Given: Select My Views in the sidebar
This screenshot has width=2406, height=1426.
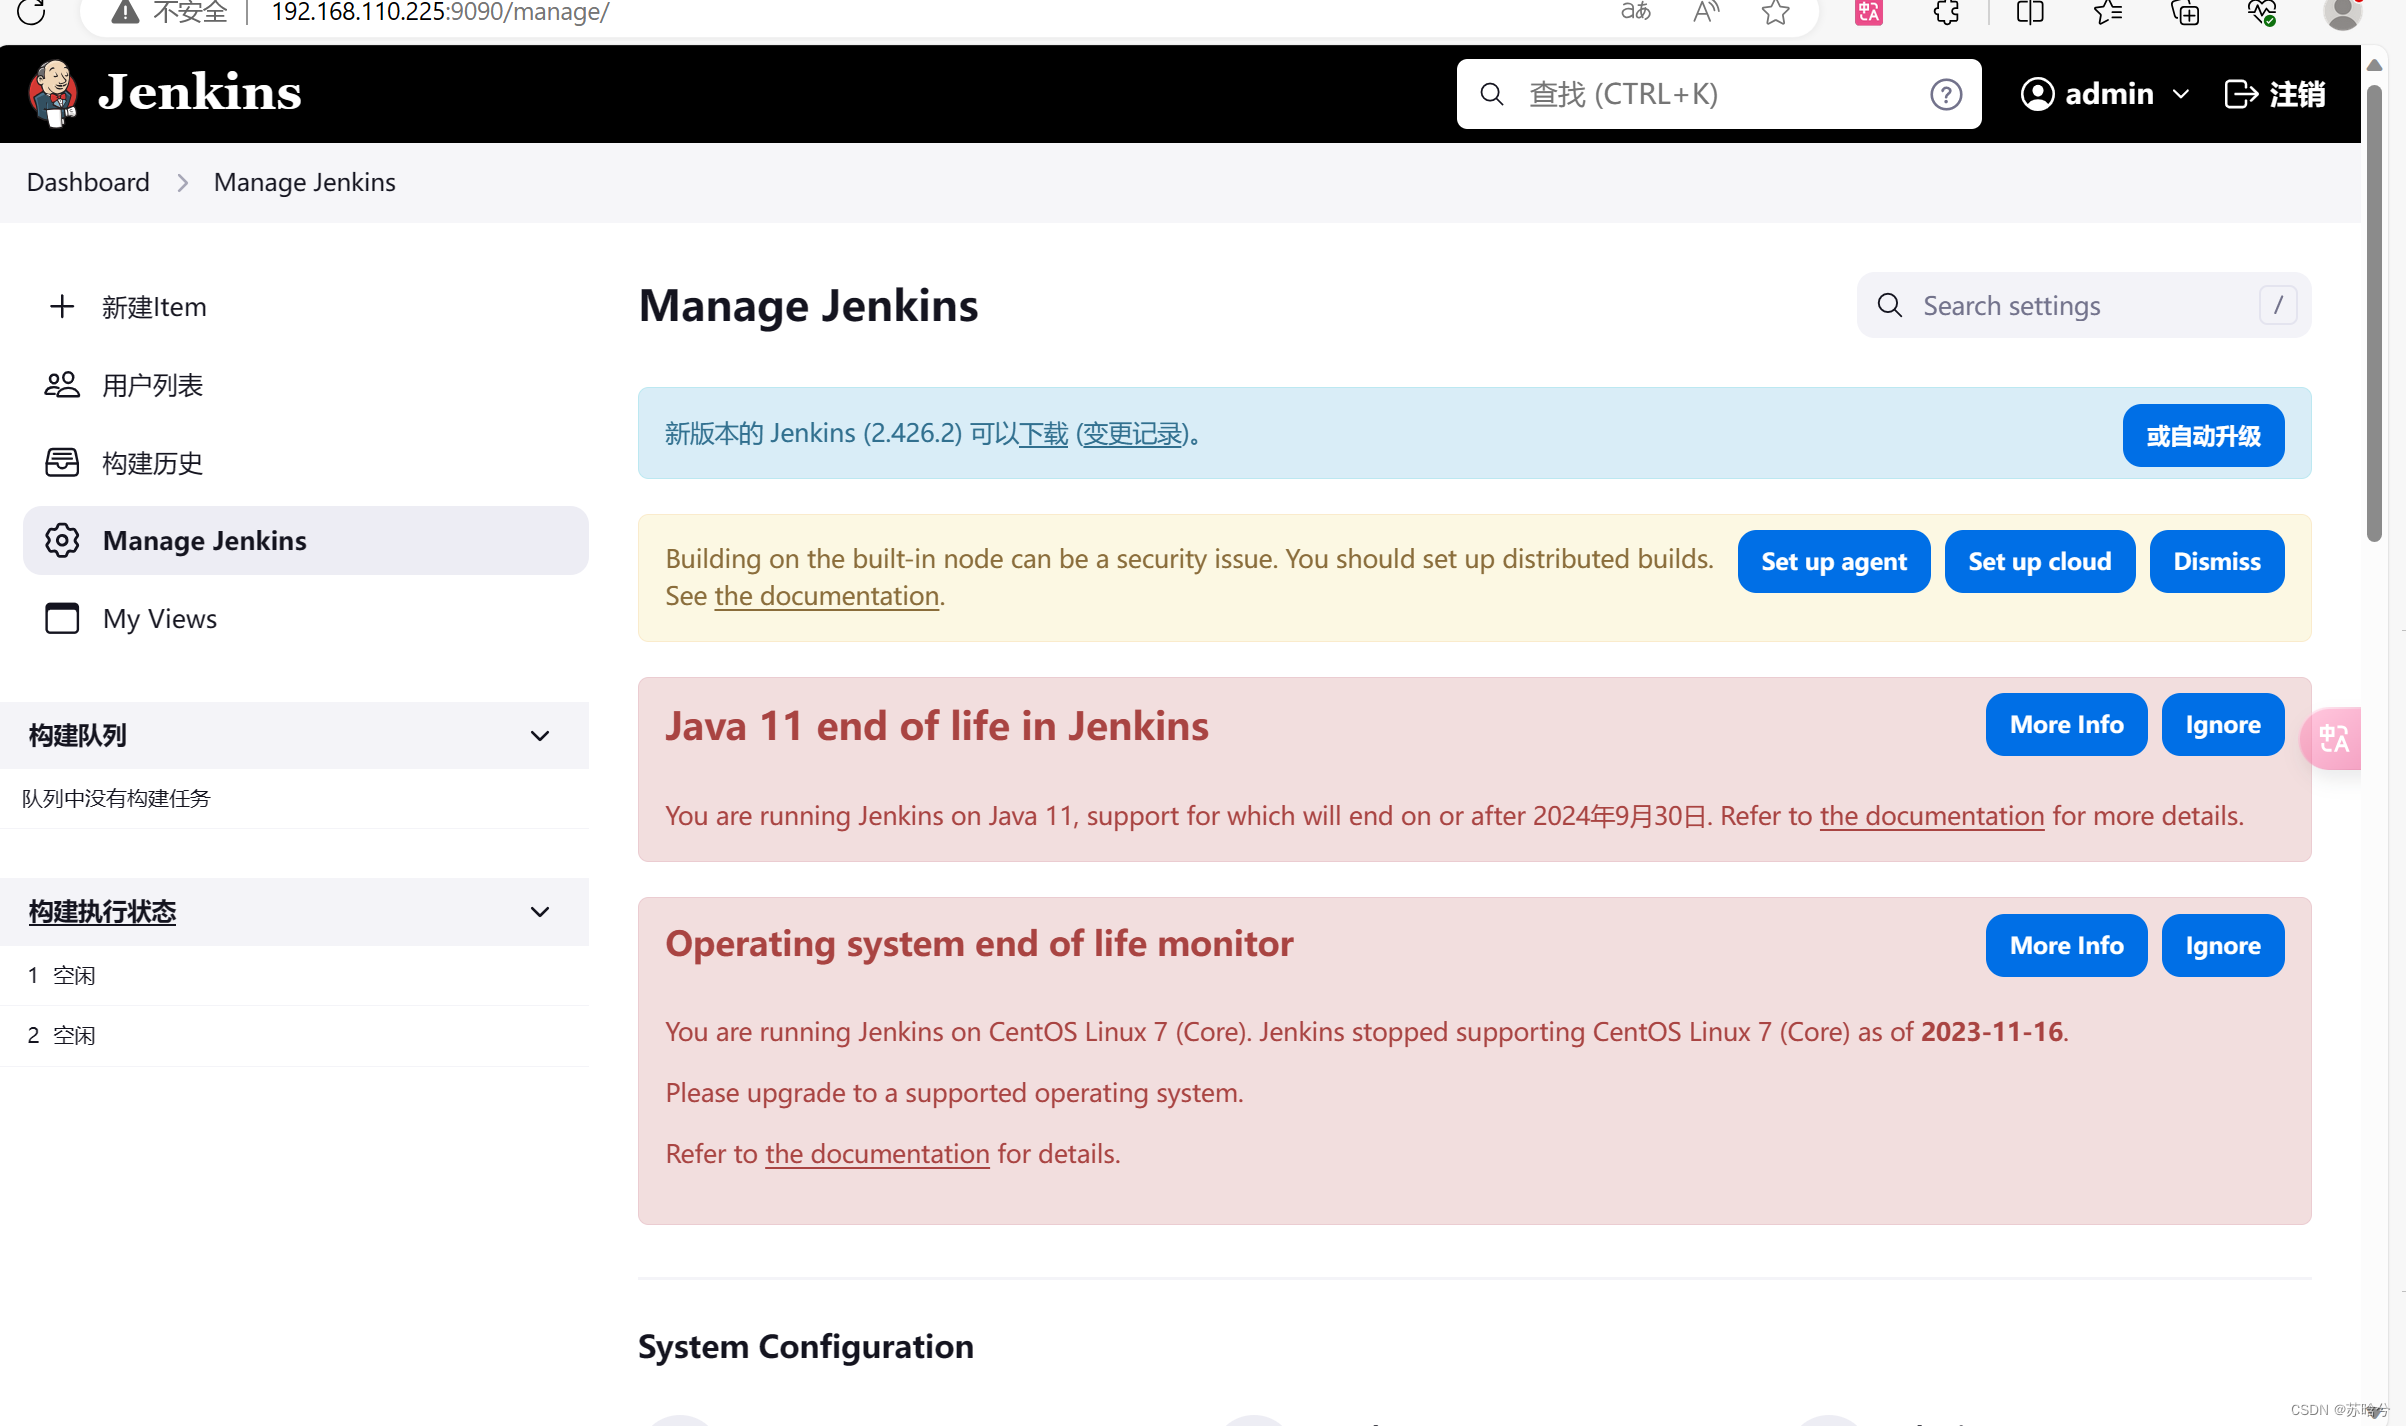Looking at the screenshot, I should point(159,619).
